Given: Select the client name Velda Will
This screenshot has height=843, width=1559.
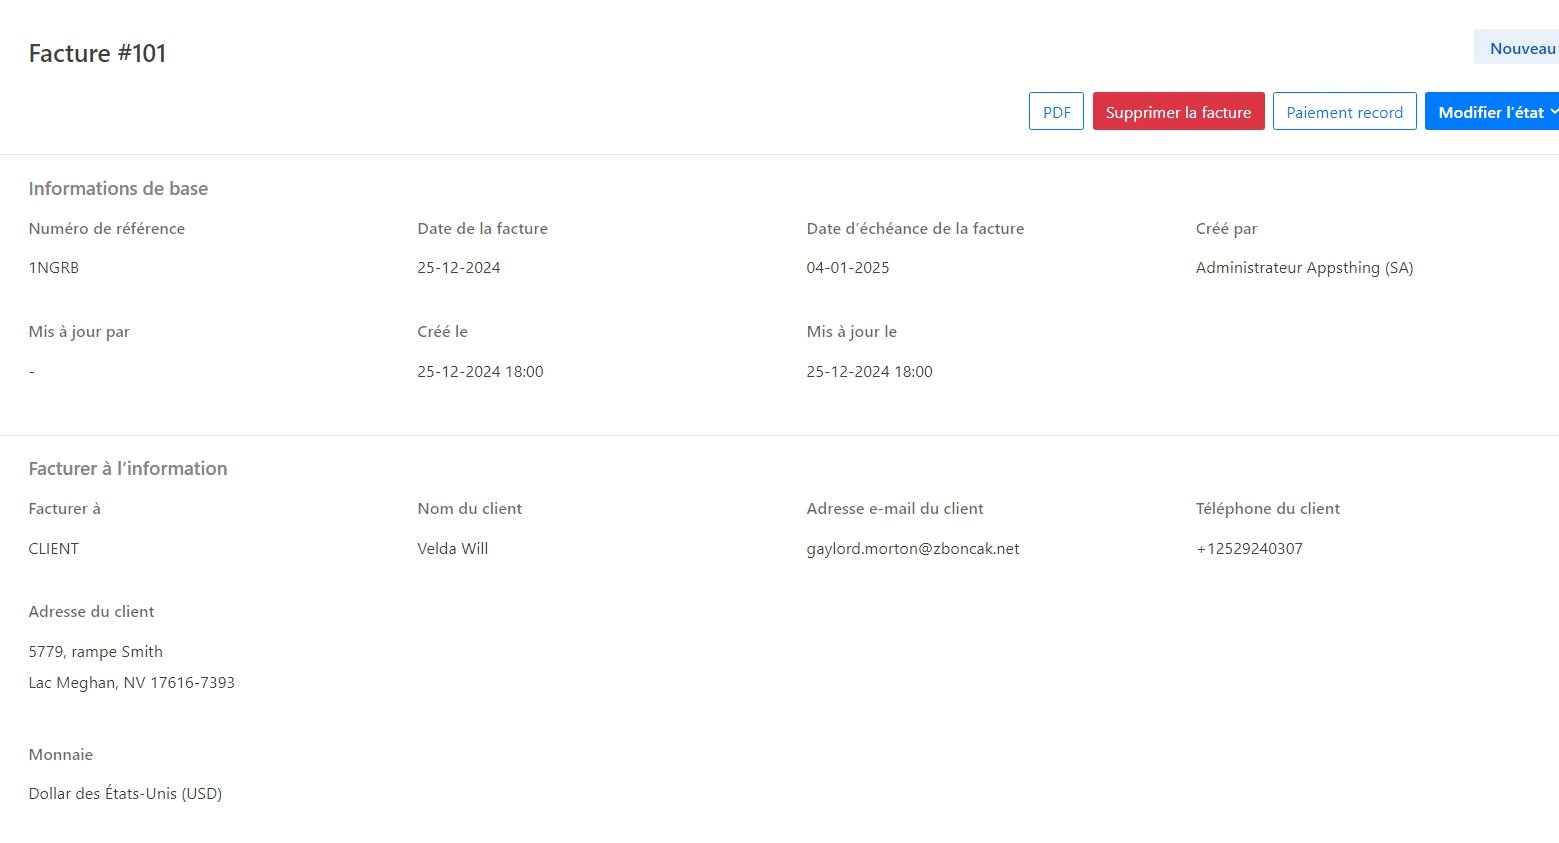Looking at the screenshot, I should click(453, 549).
